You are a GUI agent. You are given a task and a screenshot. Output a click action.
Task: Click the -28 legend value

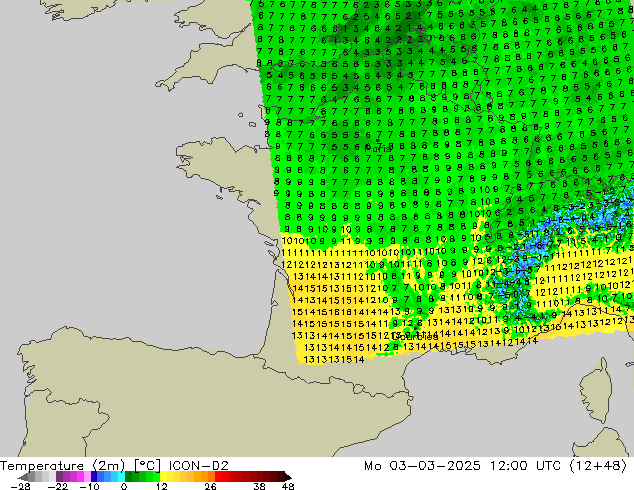pos(20,486)
